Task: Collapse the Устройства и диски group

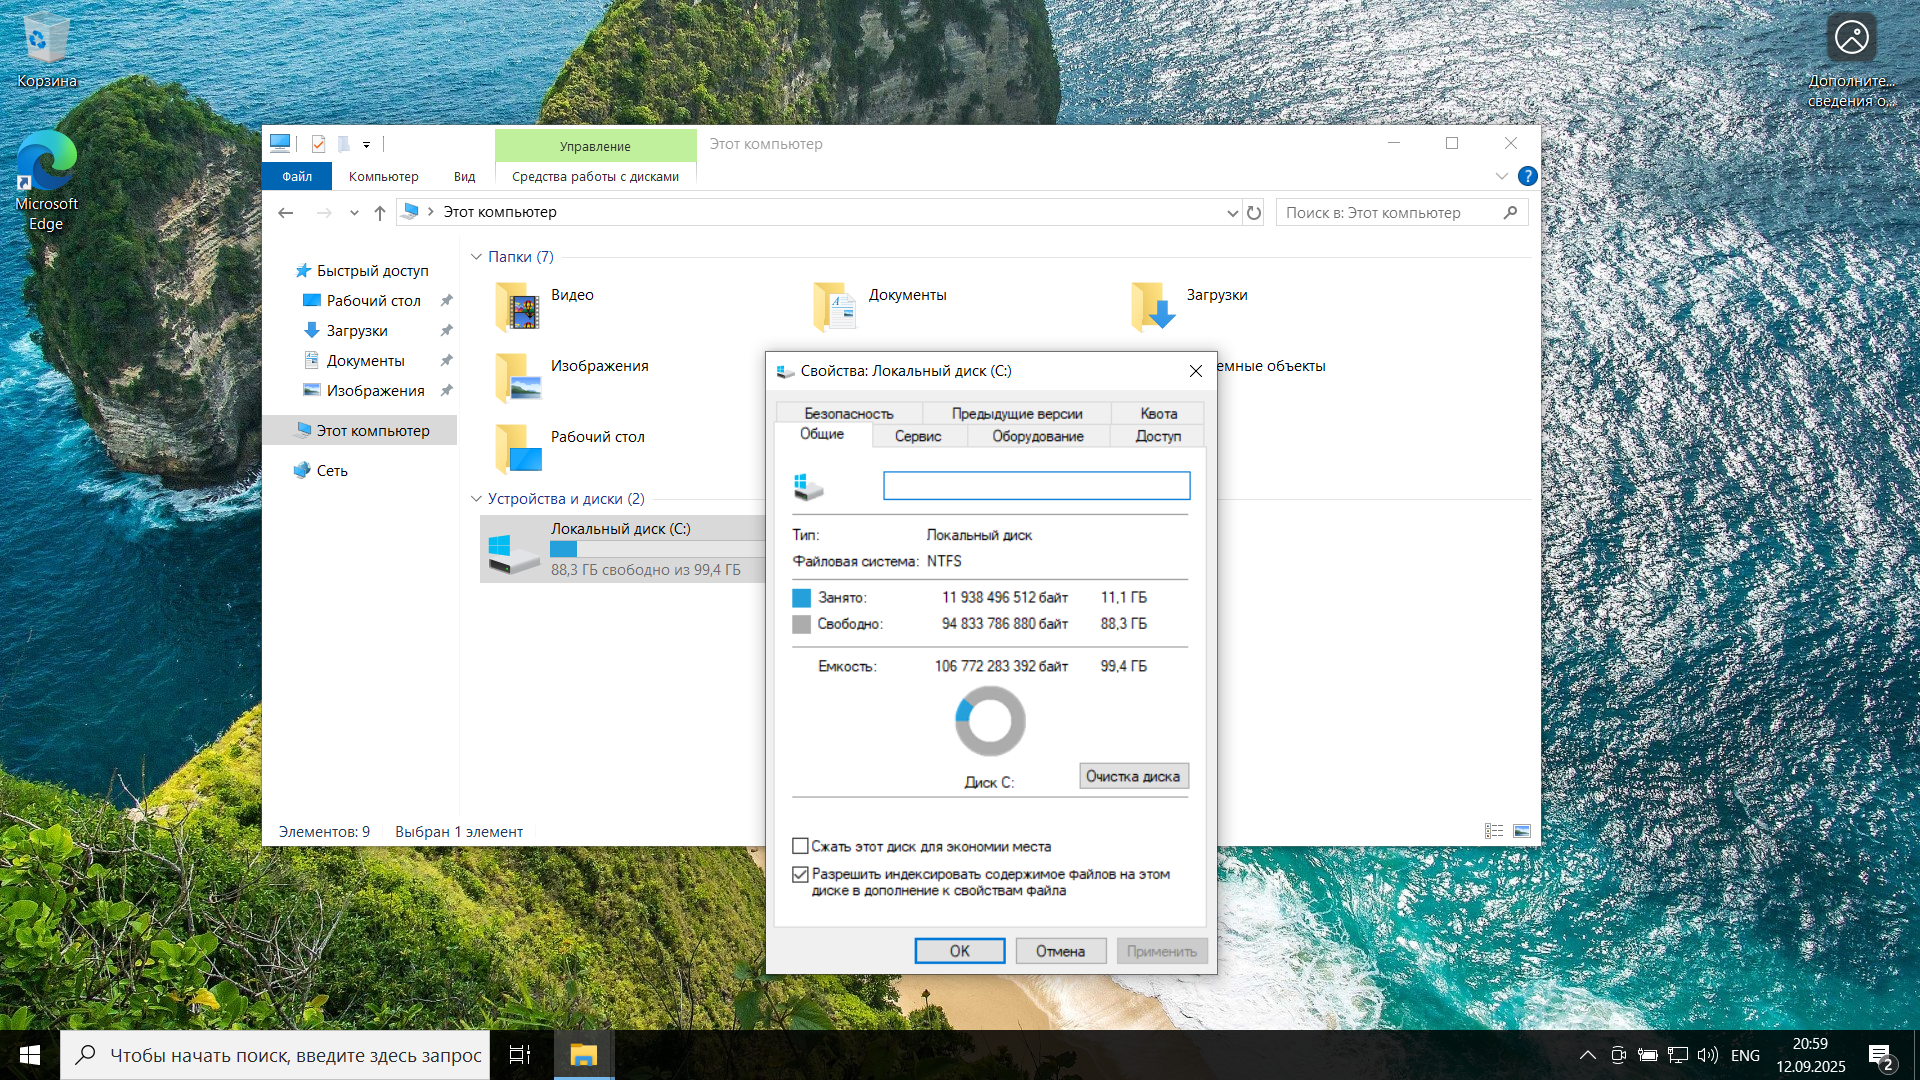Action: click(477, 499)
